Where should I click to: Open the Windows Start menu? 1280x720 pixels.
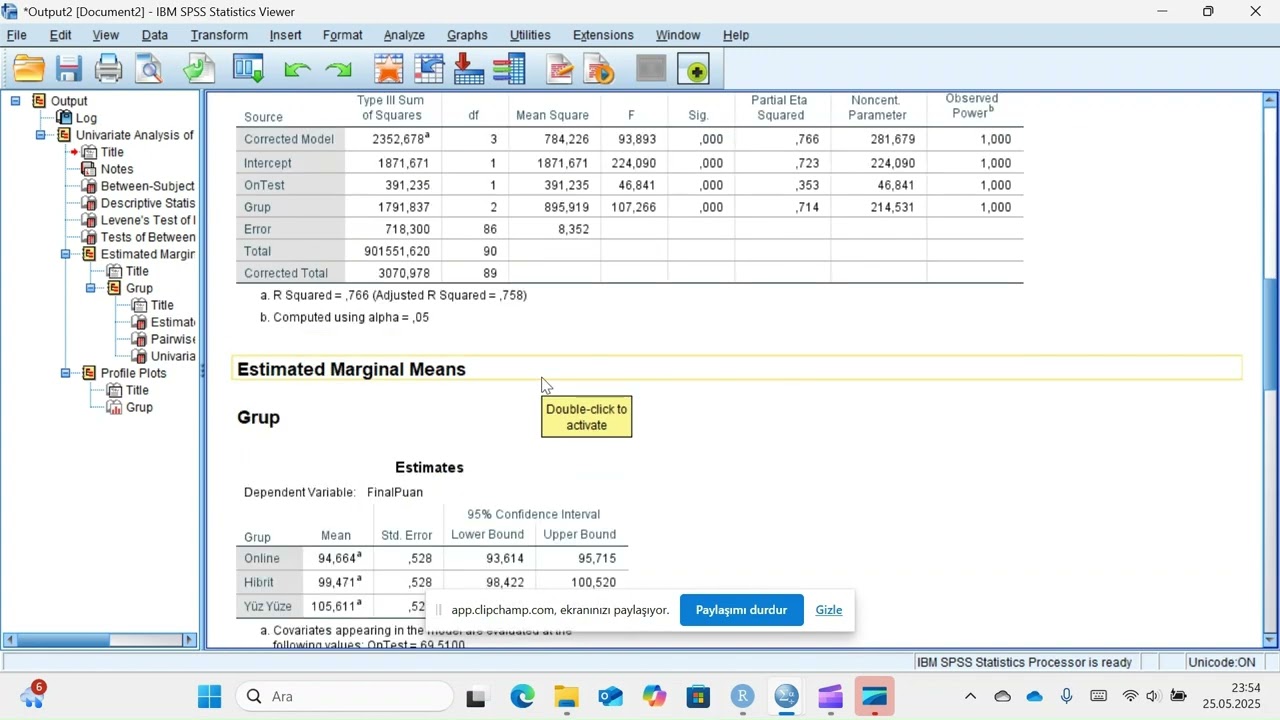210,697
